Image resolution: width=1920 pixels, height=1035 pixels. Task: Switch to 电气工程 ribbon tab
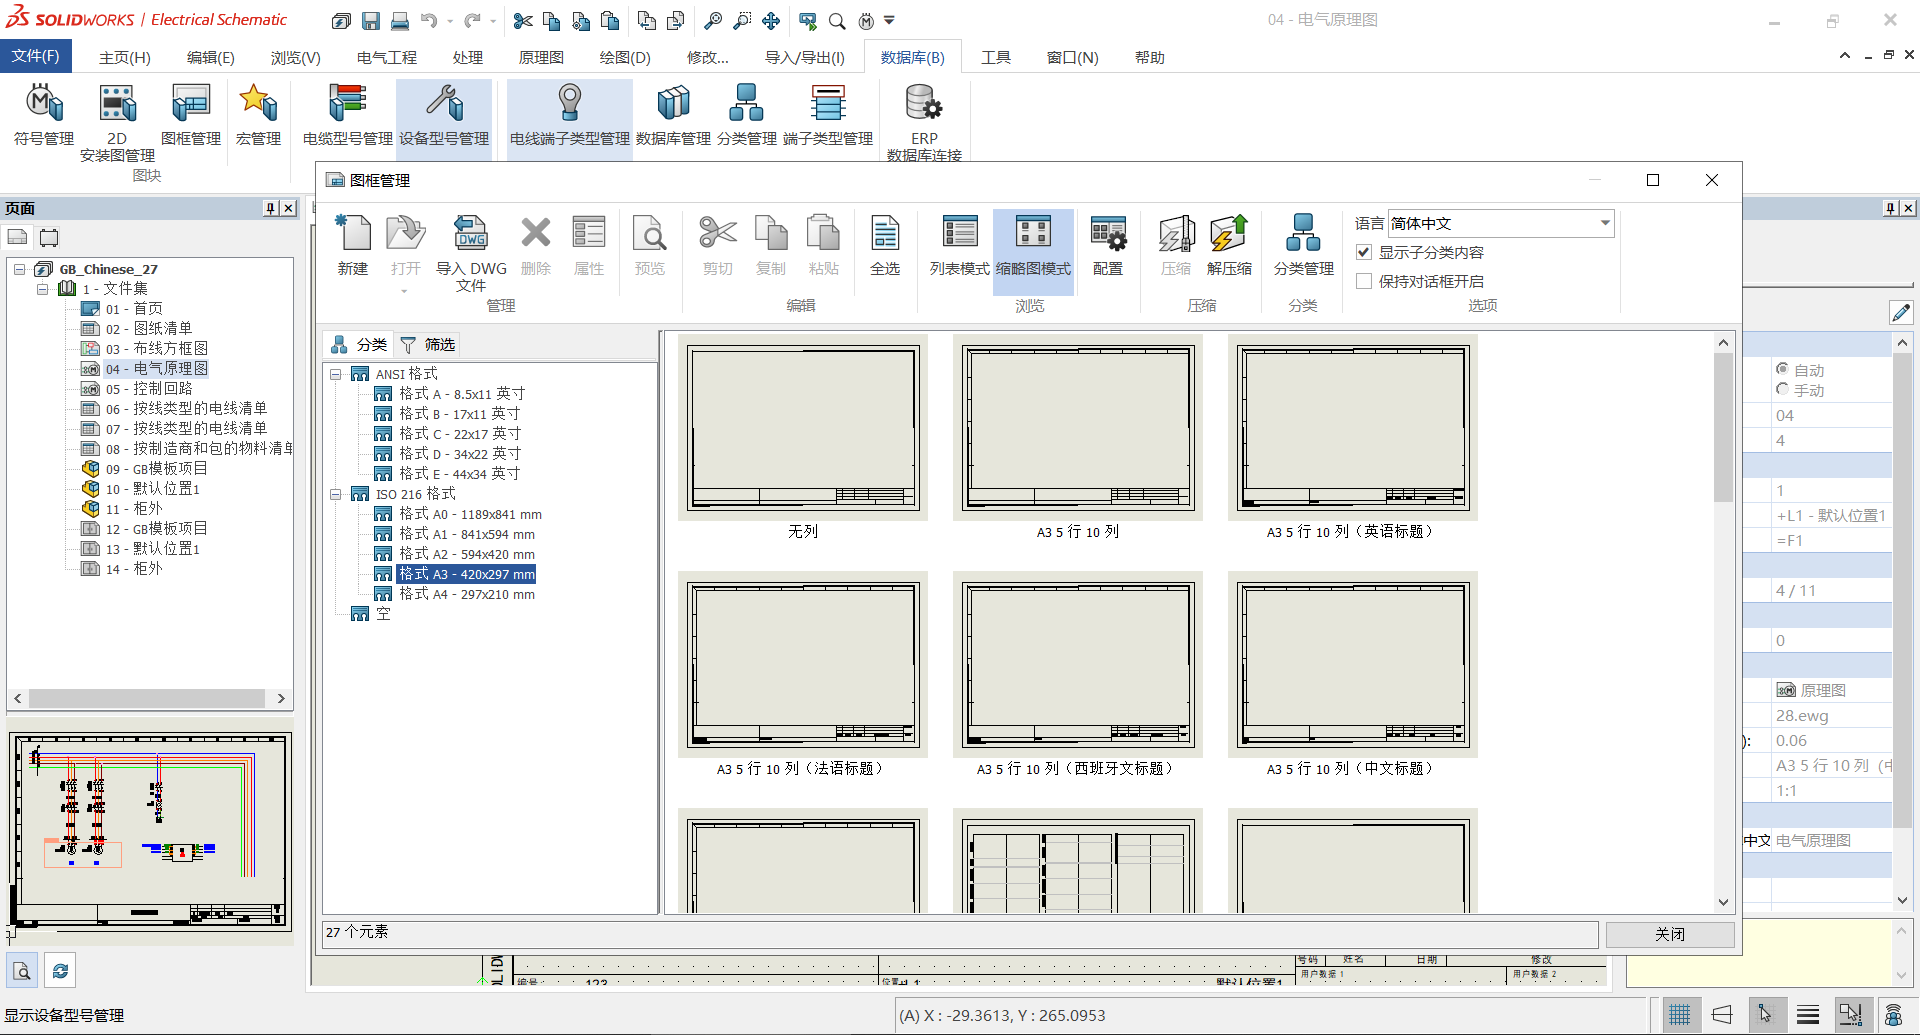pos(387,57)
